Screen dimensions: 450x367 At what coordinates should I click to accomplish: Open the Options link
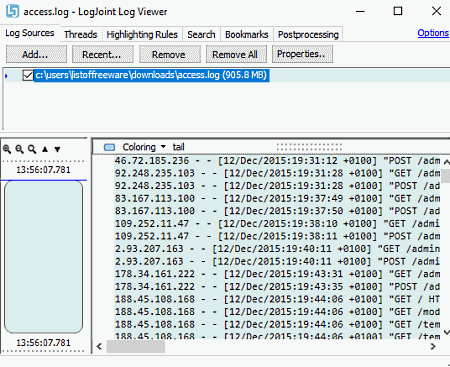(x=433, y=33)
